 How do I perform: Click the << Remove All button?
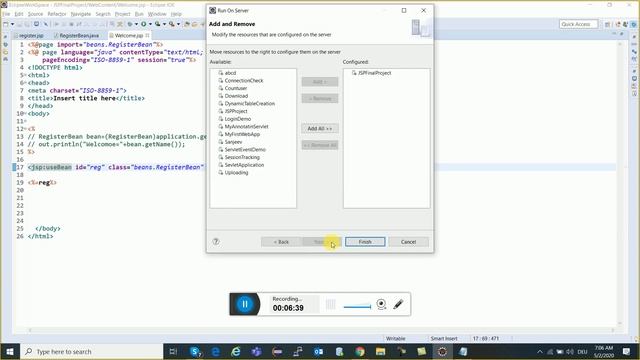point(320,145)
